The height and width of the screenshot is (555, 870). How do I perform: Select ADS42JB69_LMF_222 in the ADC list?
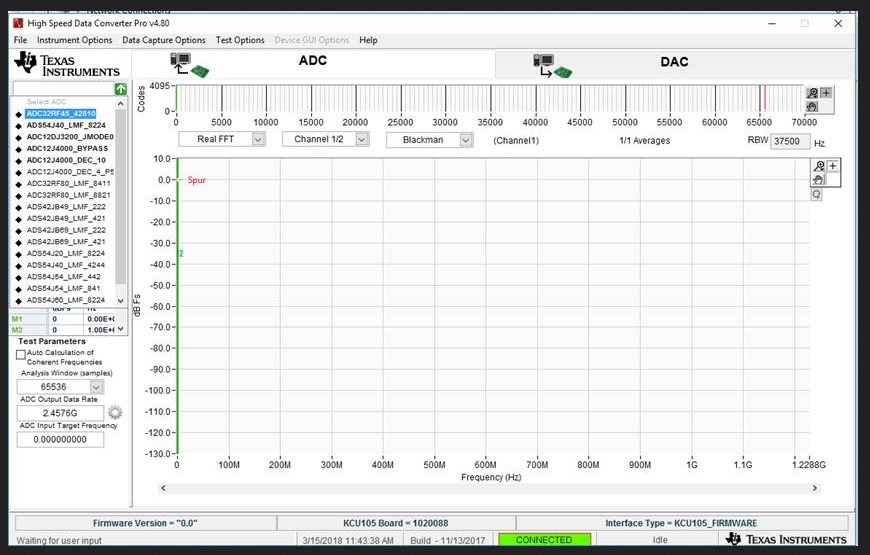pos(66,230)
